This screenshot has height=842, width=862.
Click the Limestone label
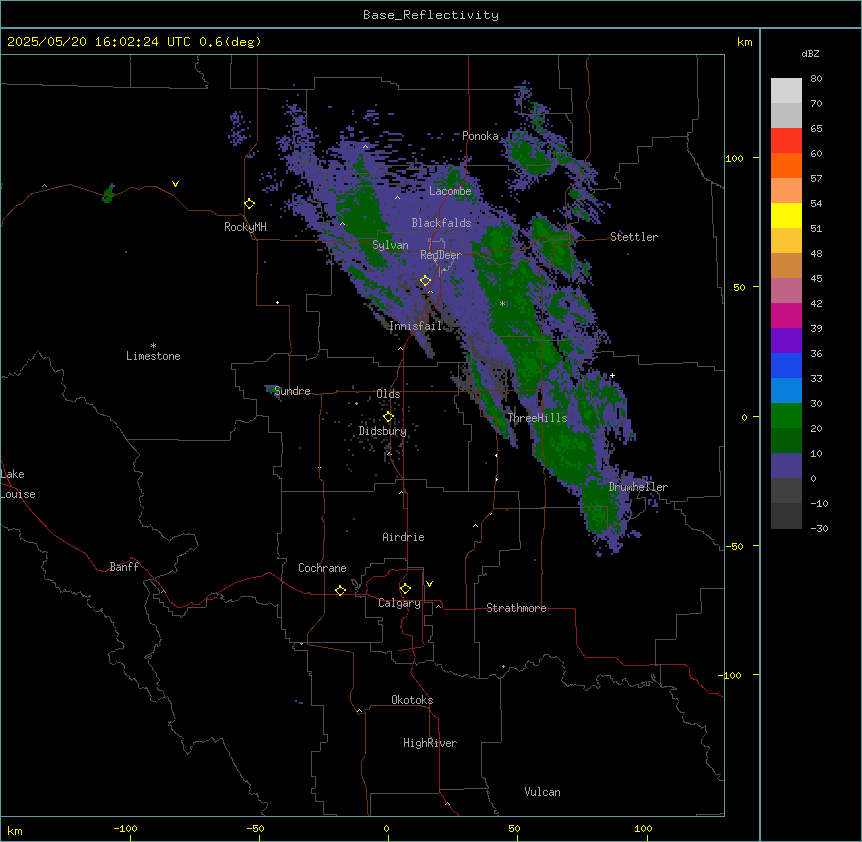pos(153,356)
